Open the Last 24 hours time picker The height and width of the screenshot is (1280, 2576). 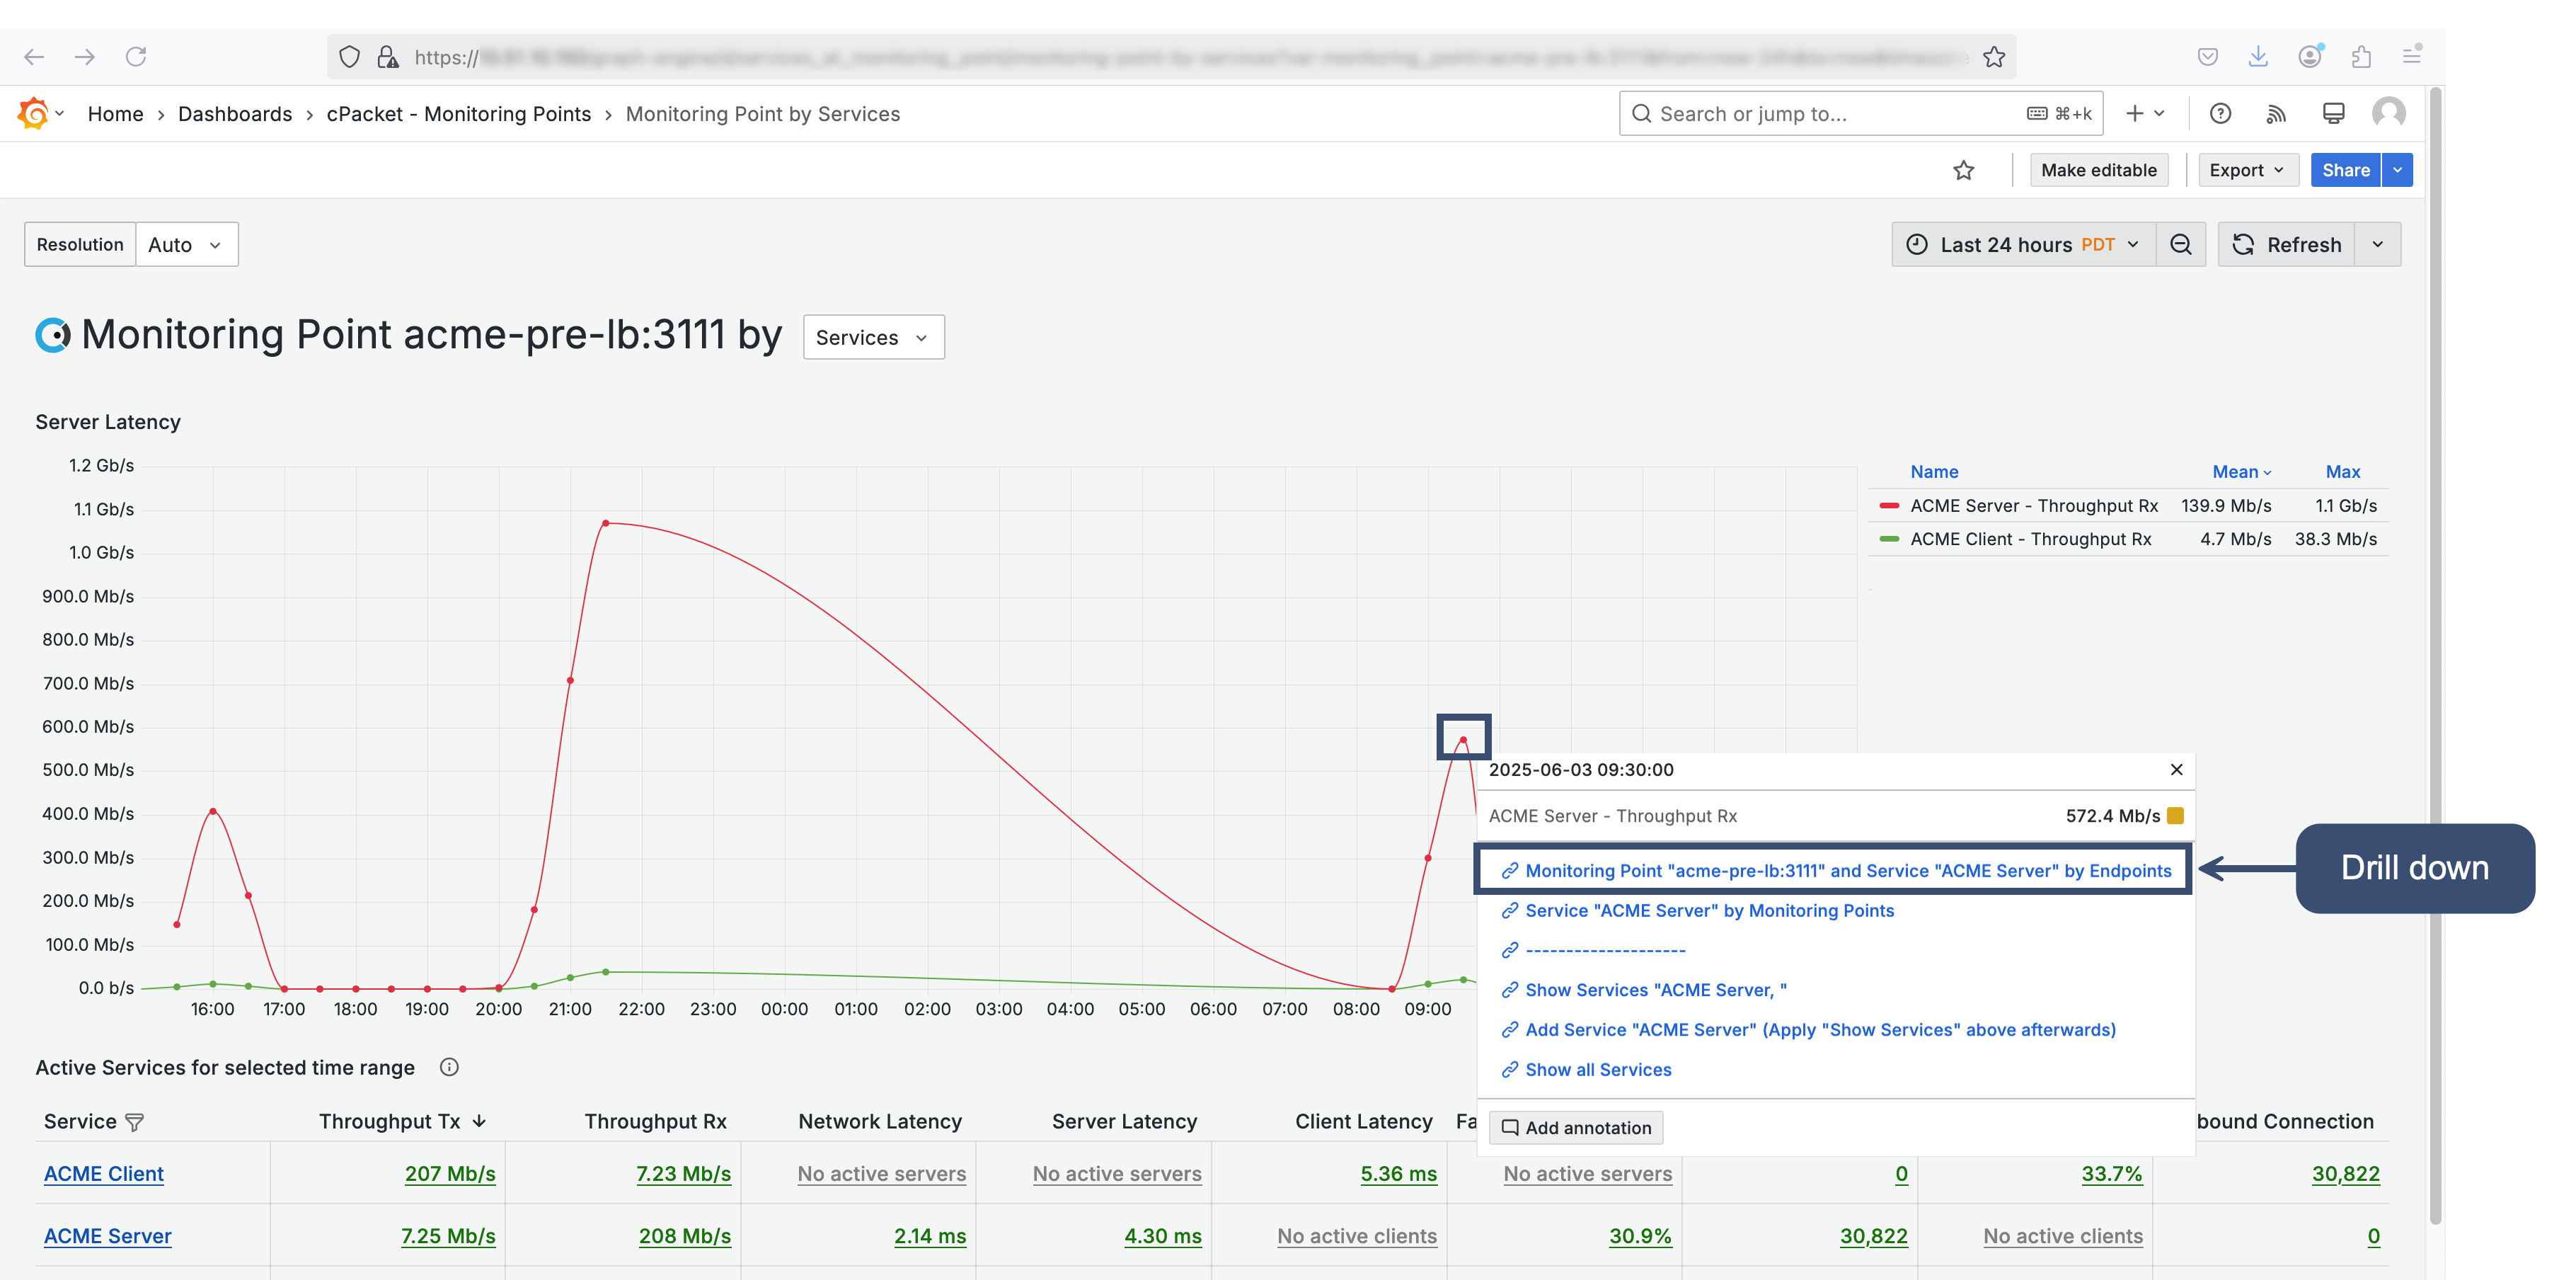click(x=2024, y=244)
